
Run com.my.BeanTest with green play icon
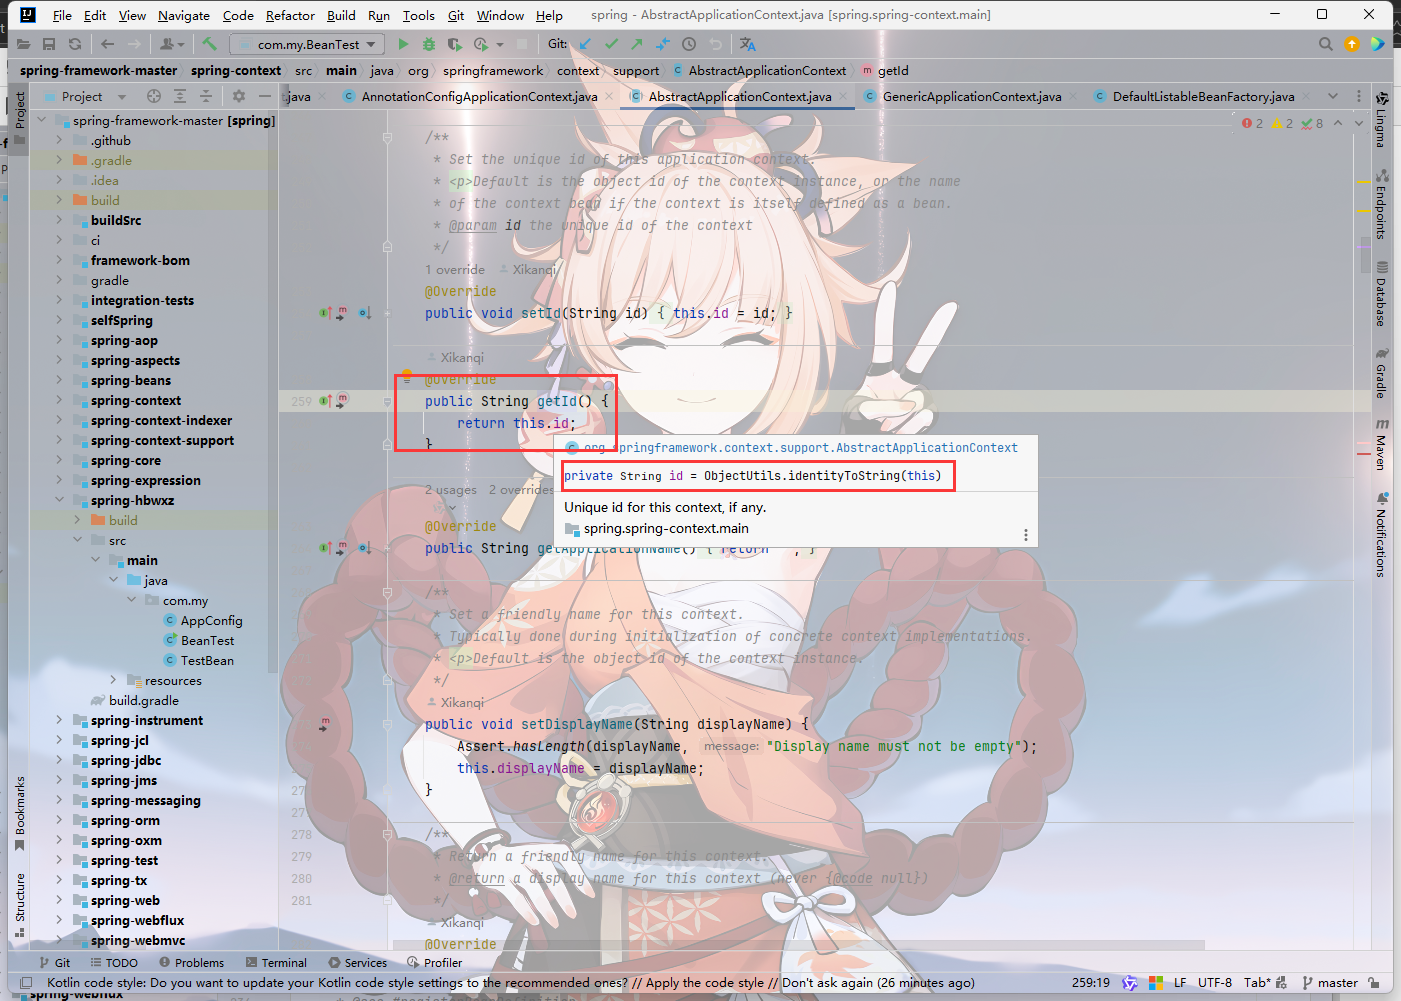click(x=403, y=44)
